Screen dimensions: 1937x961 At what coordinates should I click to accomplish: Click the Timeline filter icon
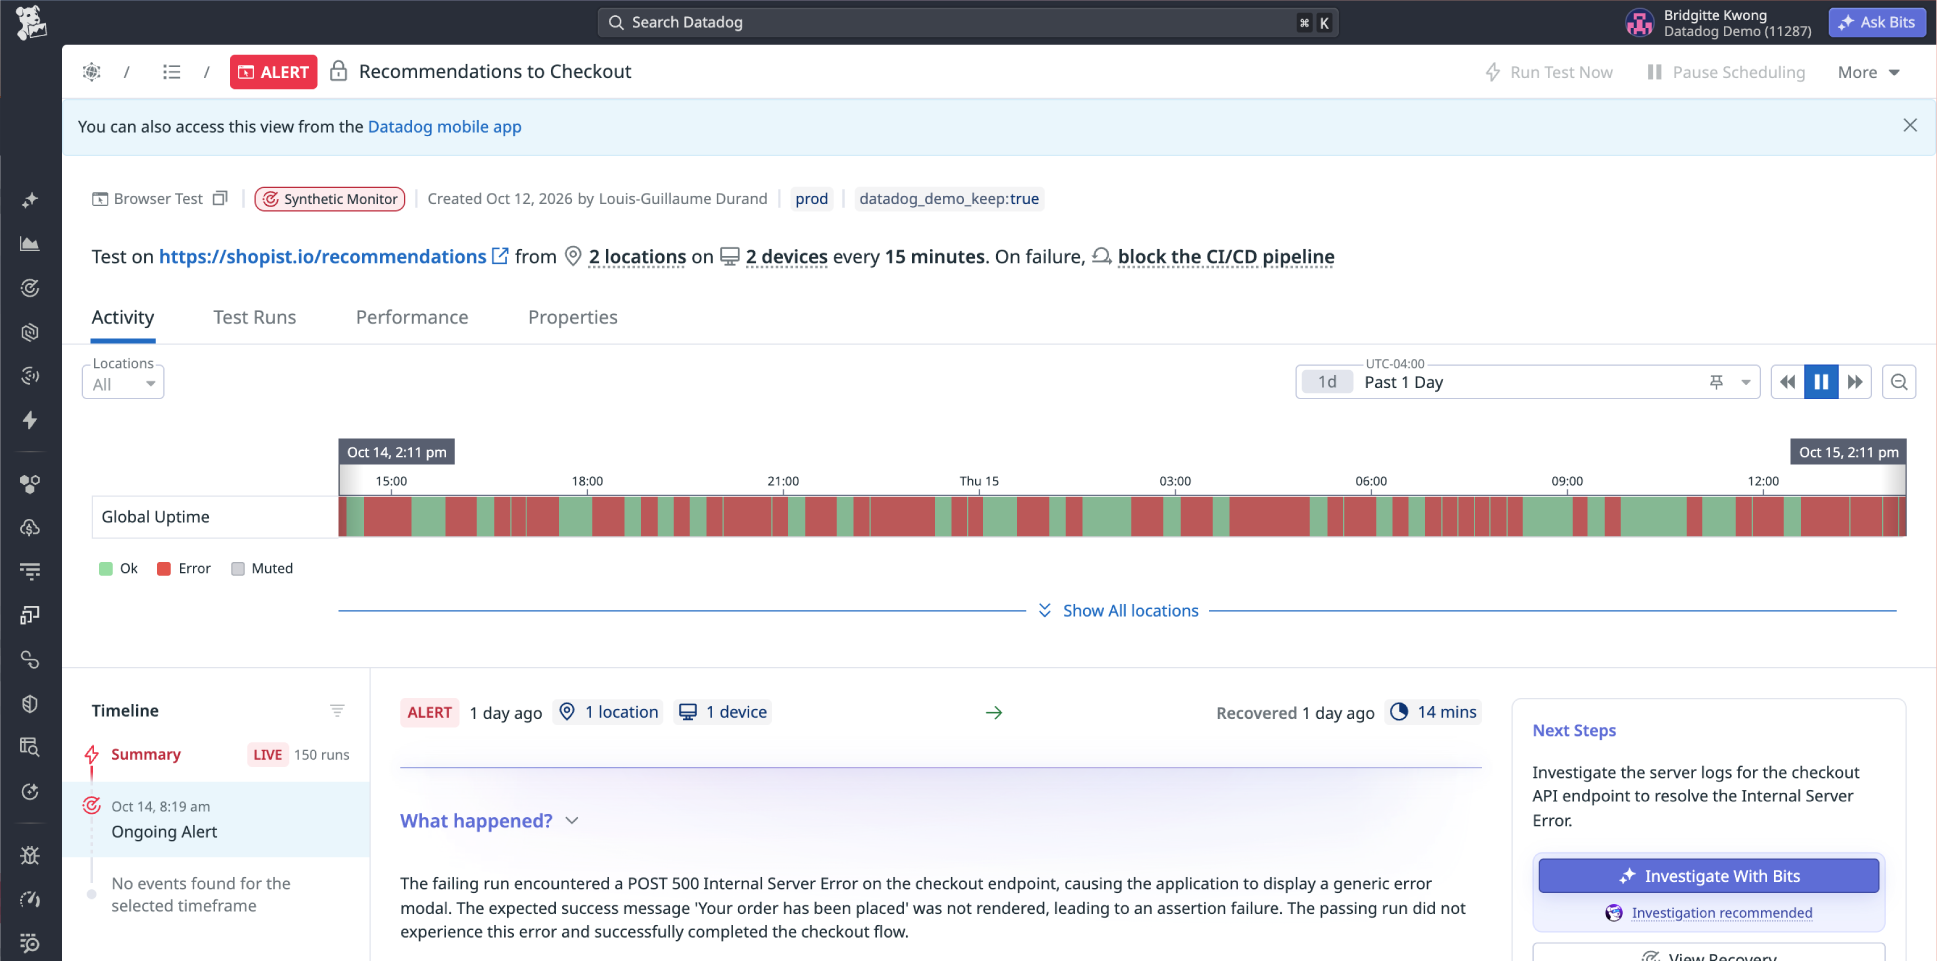(337, 710)
